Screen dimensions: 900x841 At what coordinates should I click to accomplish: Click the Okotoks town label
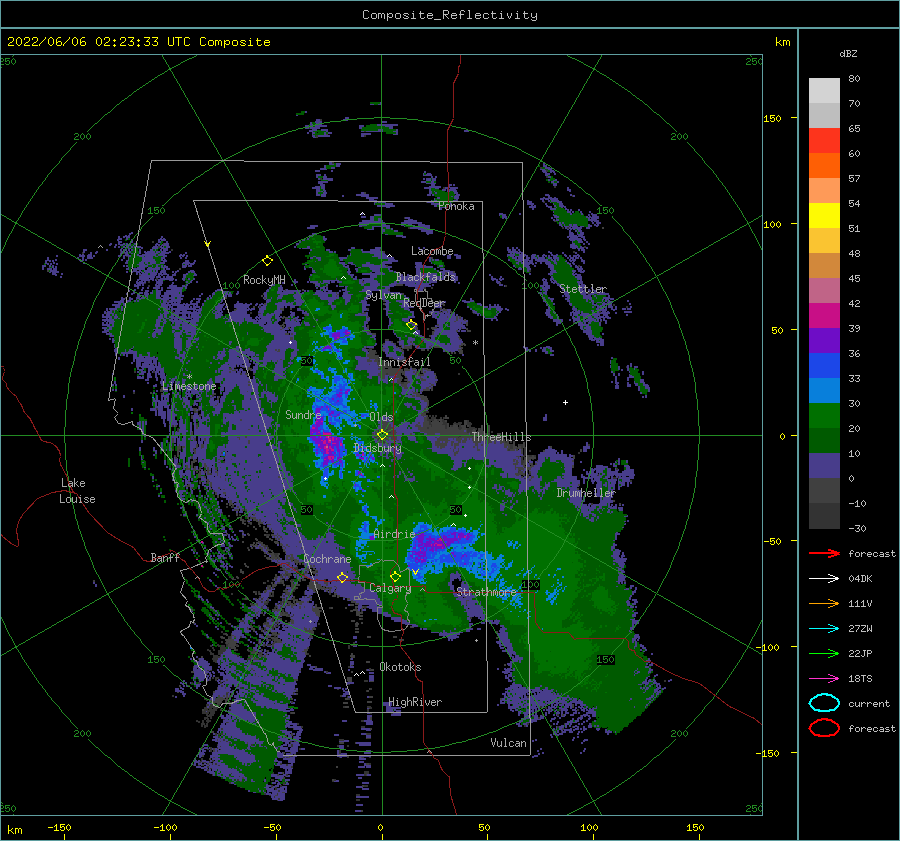click(x=400, y=667)
